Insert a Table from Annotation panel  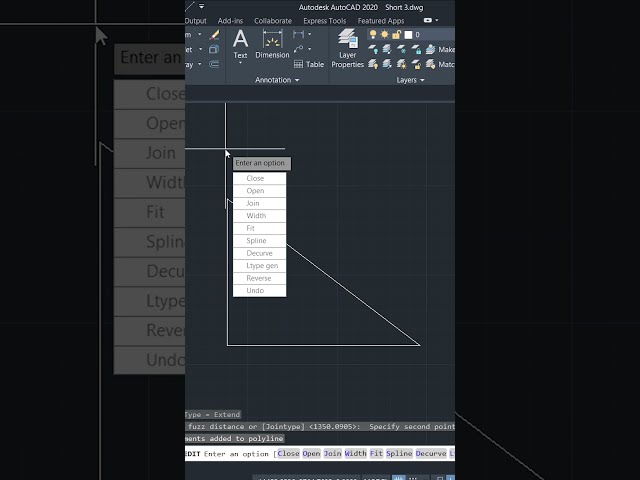coord(309,64)
